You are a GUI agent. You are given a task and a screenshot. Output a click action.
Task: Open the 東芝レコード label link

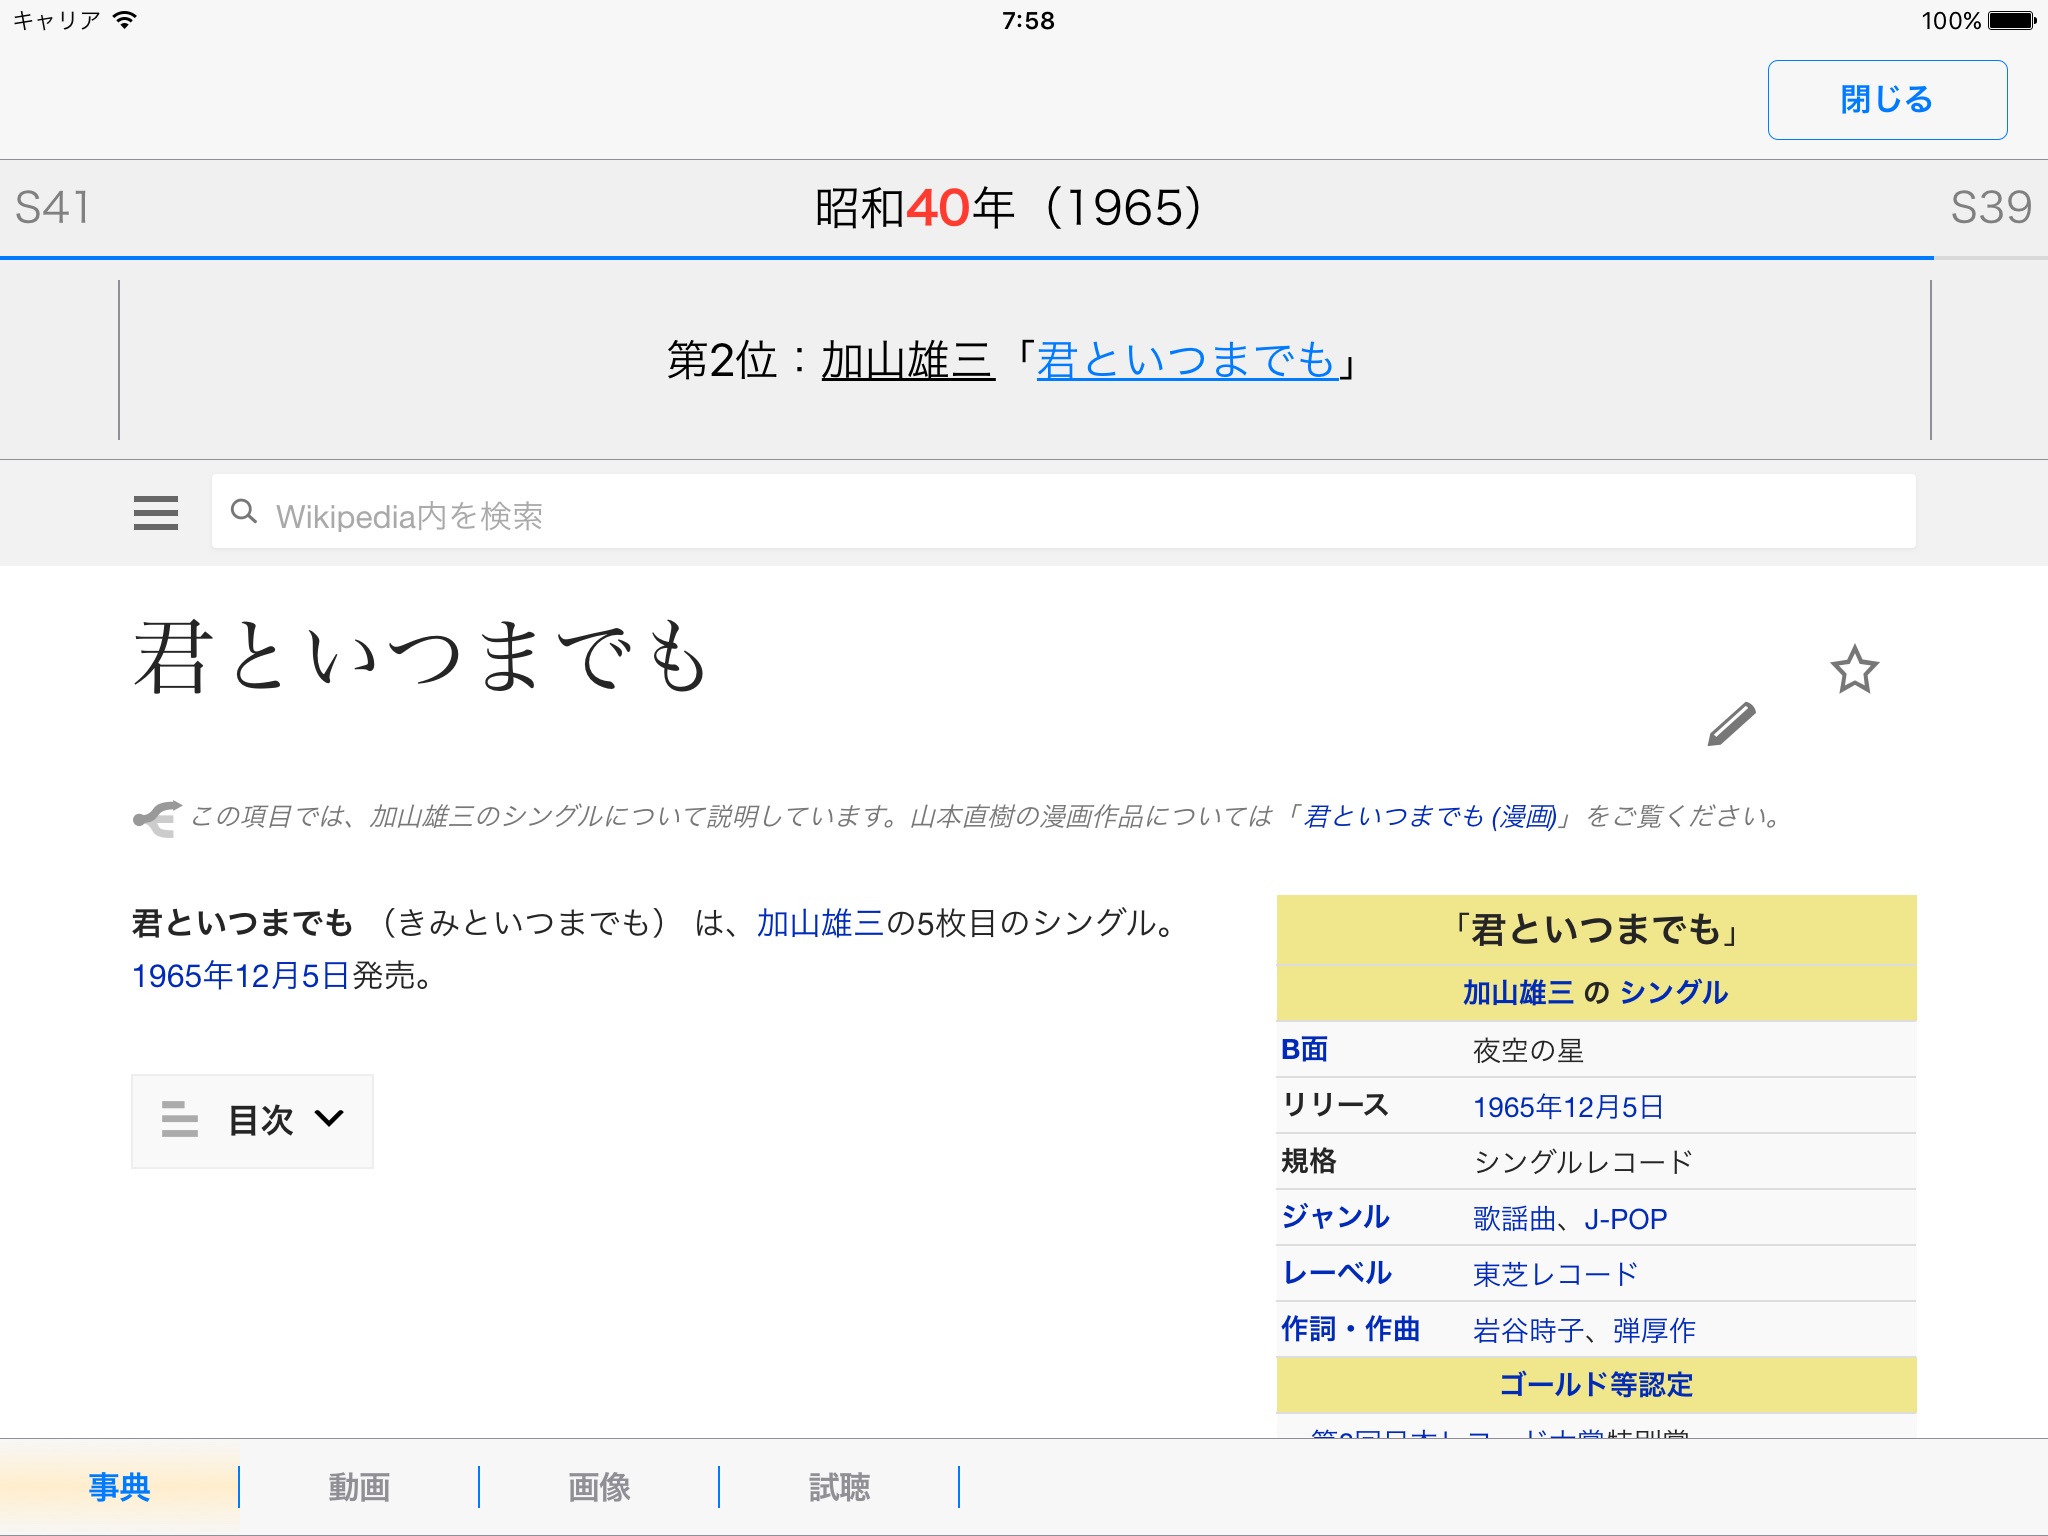[1556, 1275]
